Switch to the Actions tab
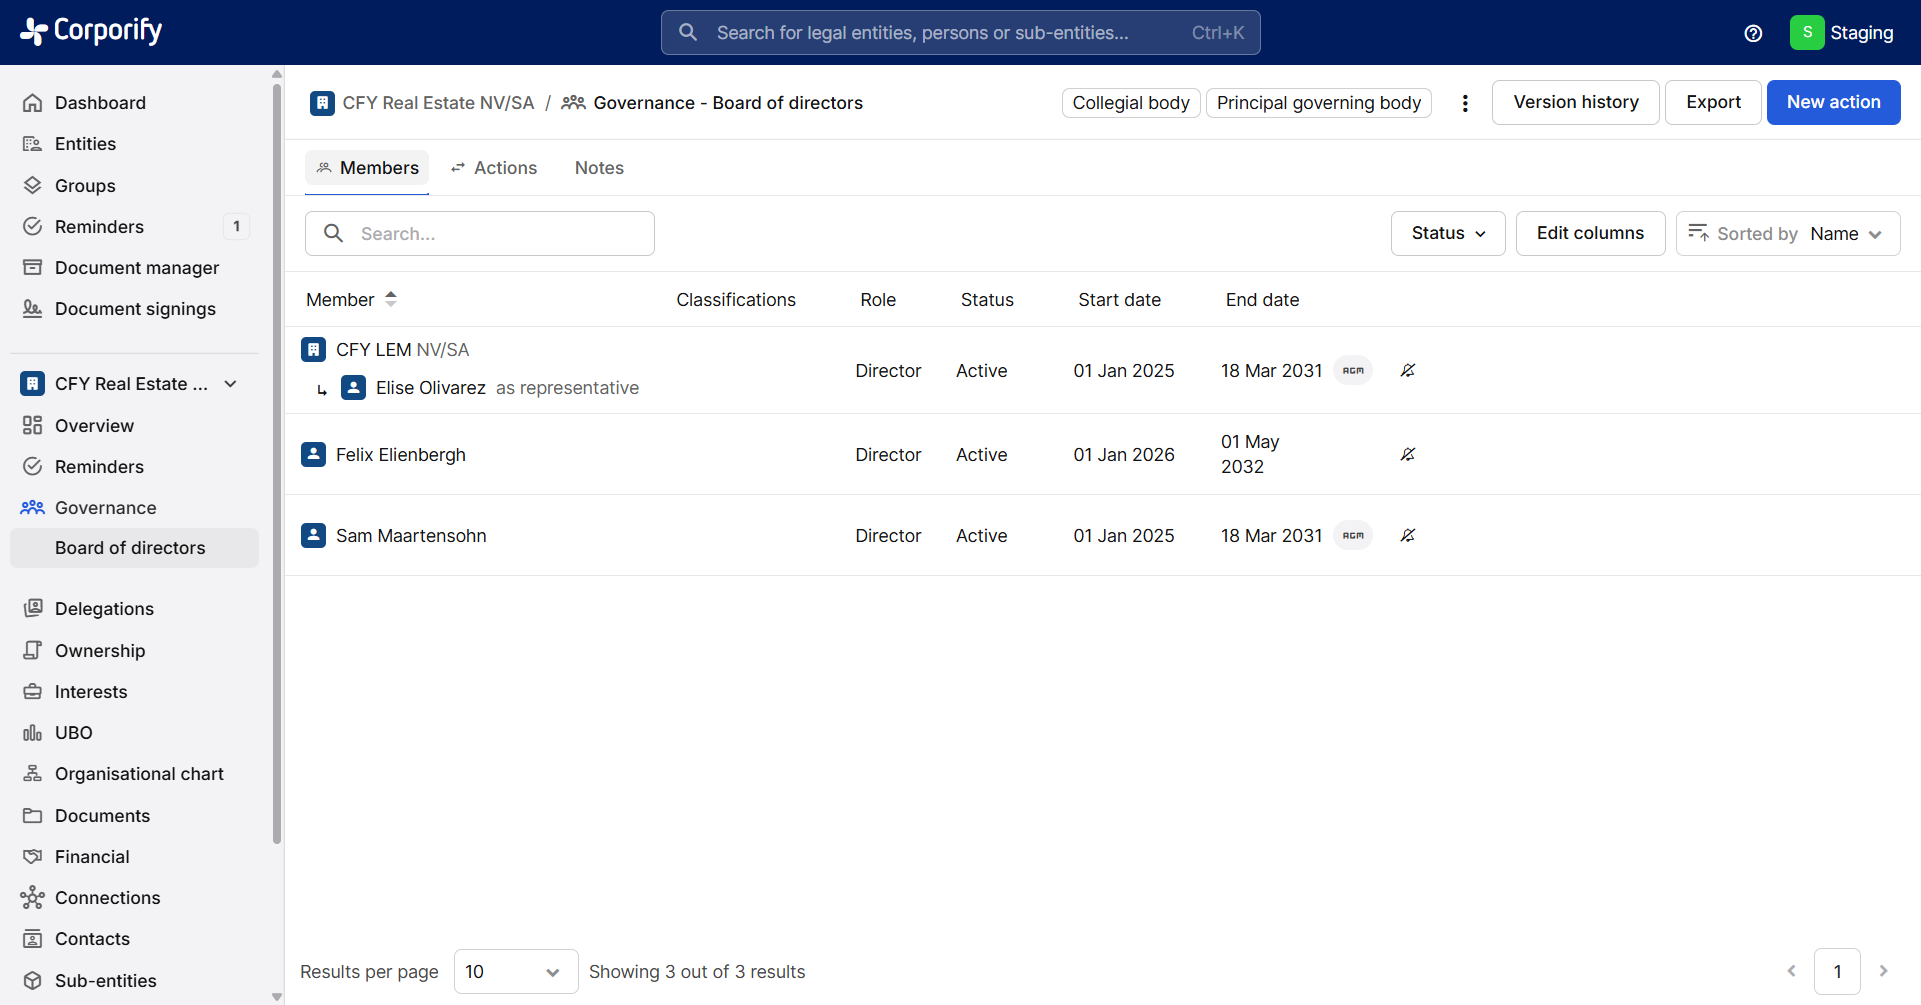1921x1005 pixels. click(494, 168)
